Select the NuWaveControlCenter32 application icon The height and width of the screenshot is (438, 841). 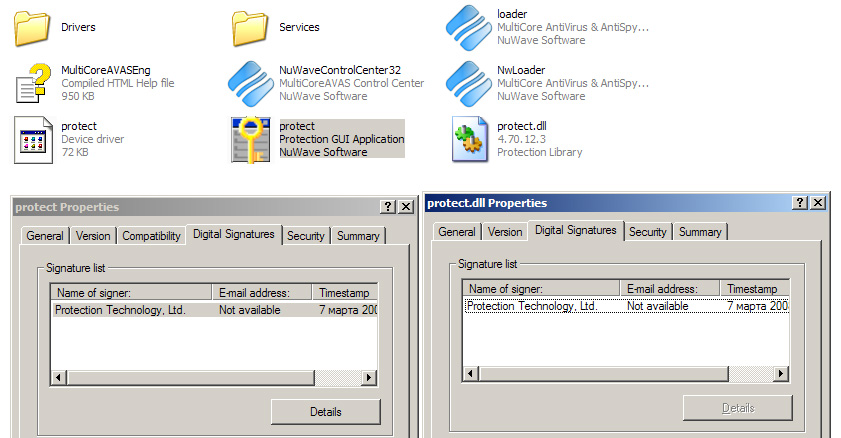(x=250, y=84)
